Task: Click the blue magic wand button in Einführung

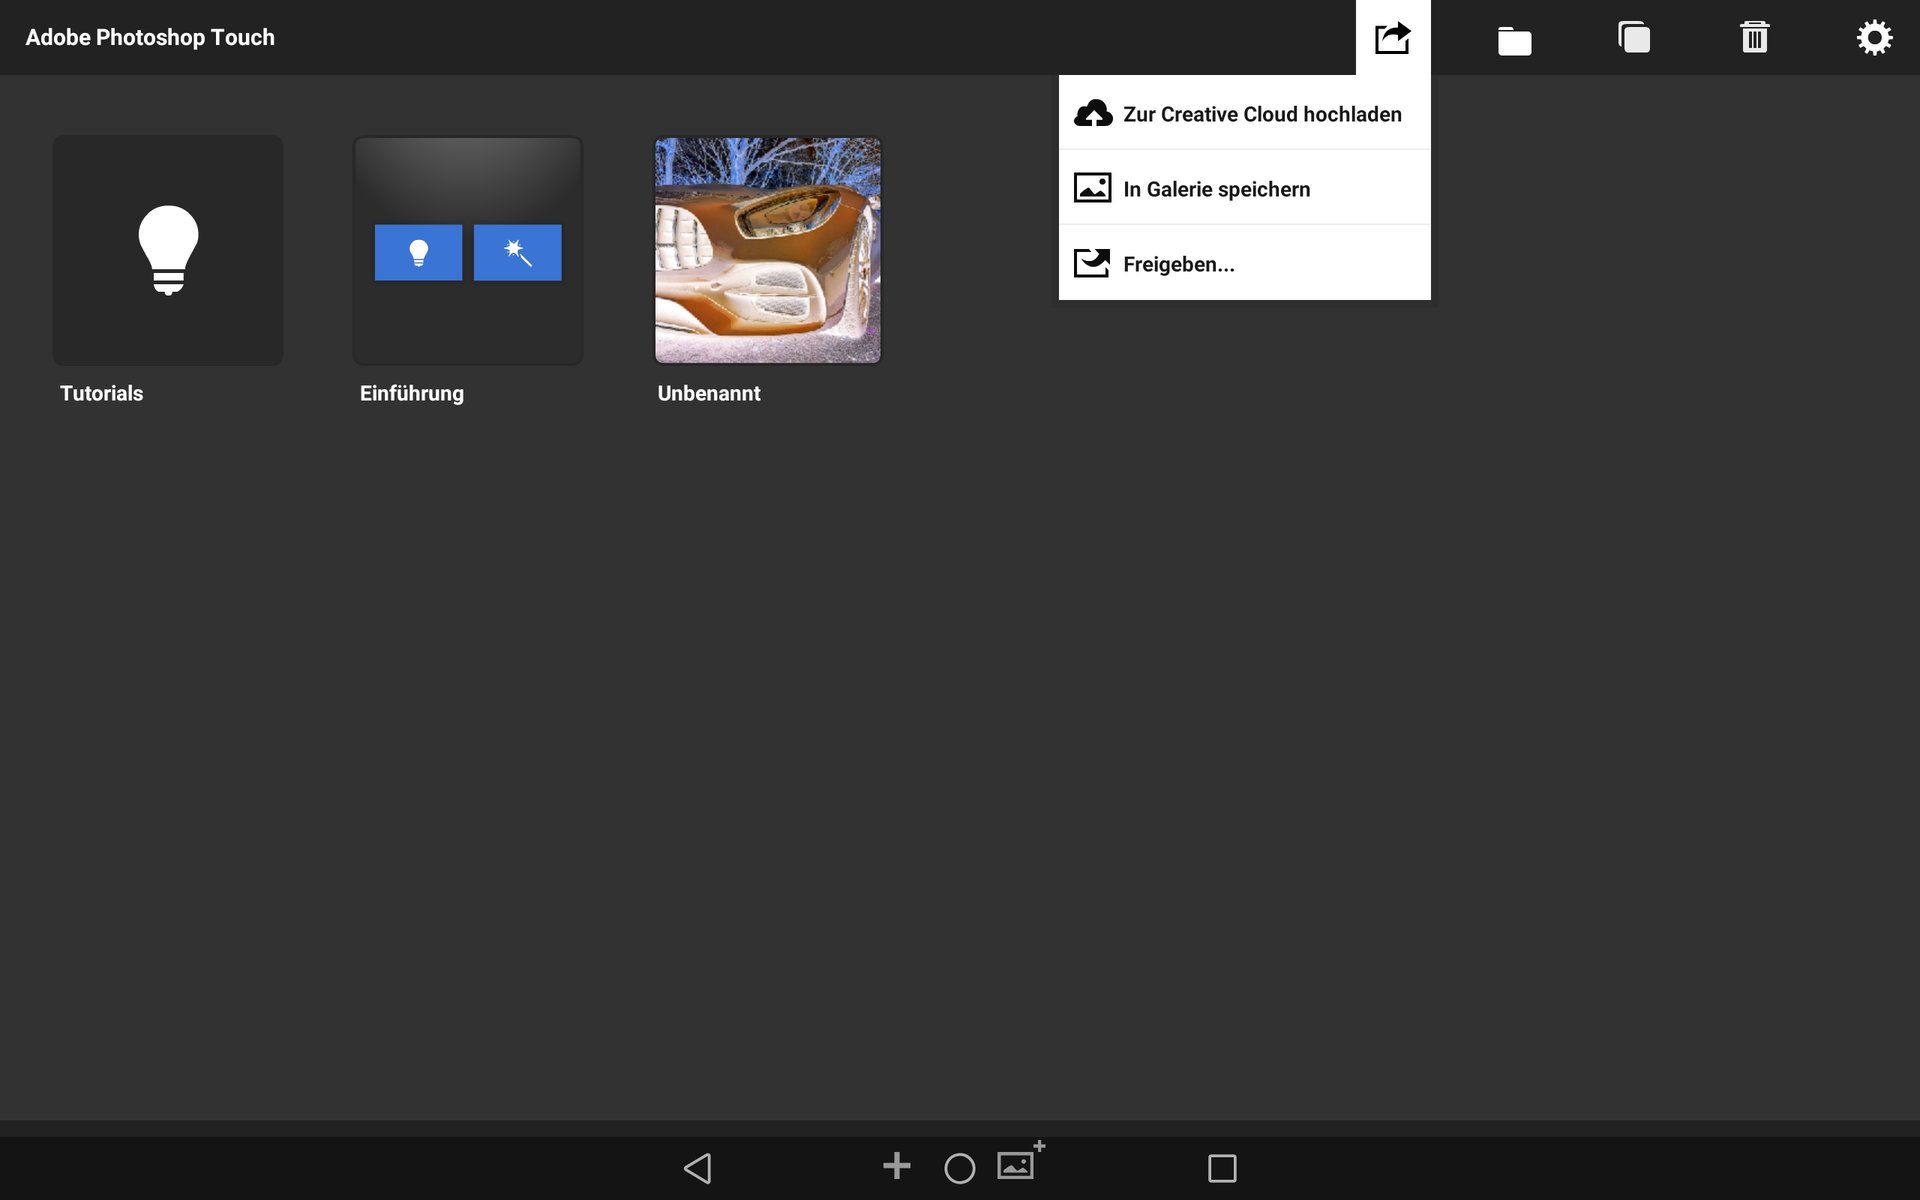Action: (517, 252)
